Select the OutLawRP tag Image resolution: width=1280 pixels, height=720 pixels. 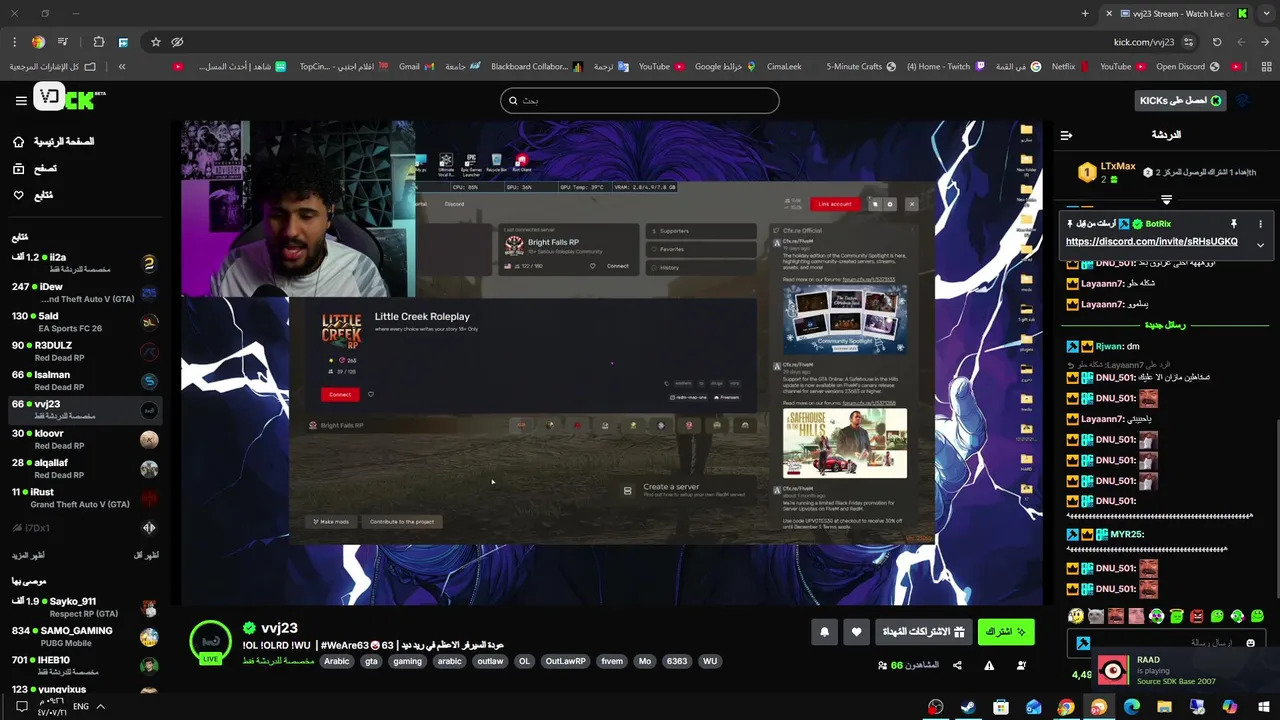(x=565, y=661)
